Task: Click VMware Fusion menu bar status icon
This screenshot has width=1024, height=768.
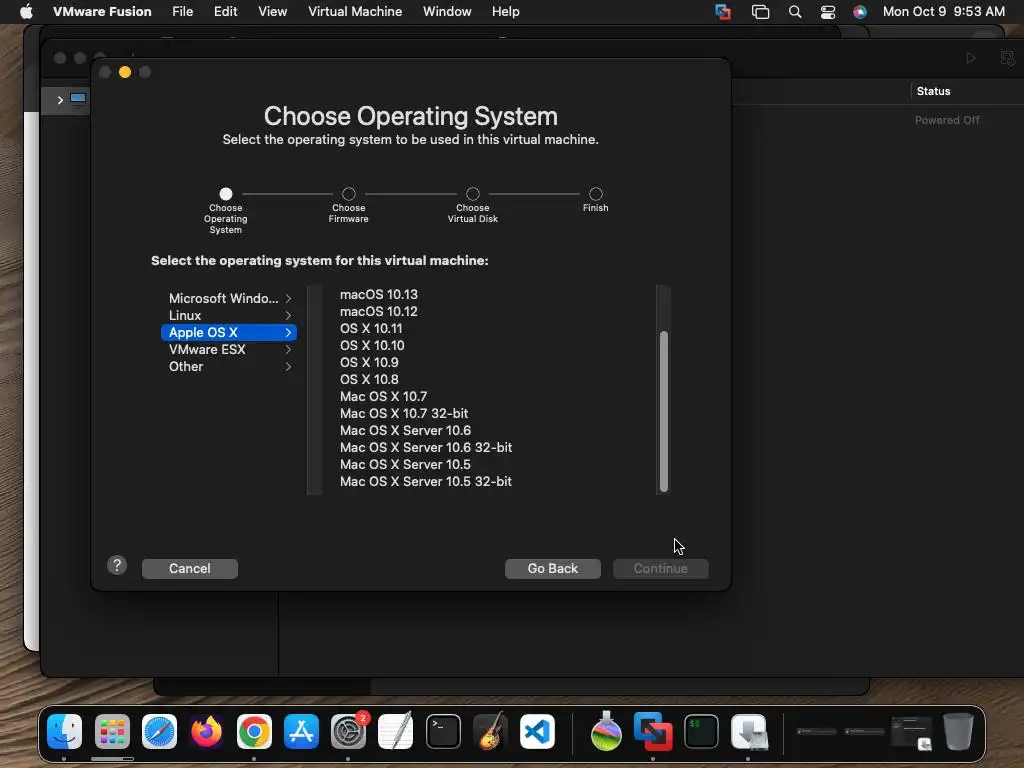Action: [x=723, y=12]
